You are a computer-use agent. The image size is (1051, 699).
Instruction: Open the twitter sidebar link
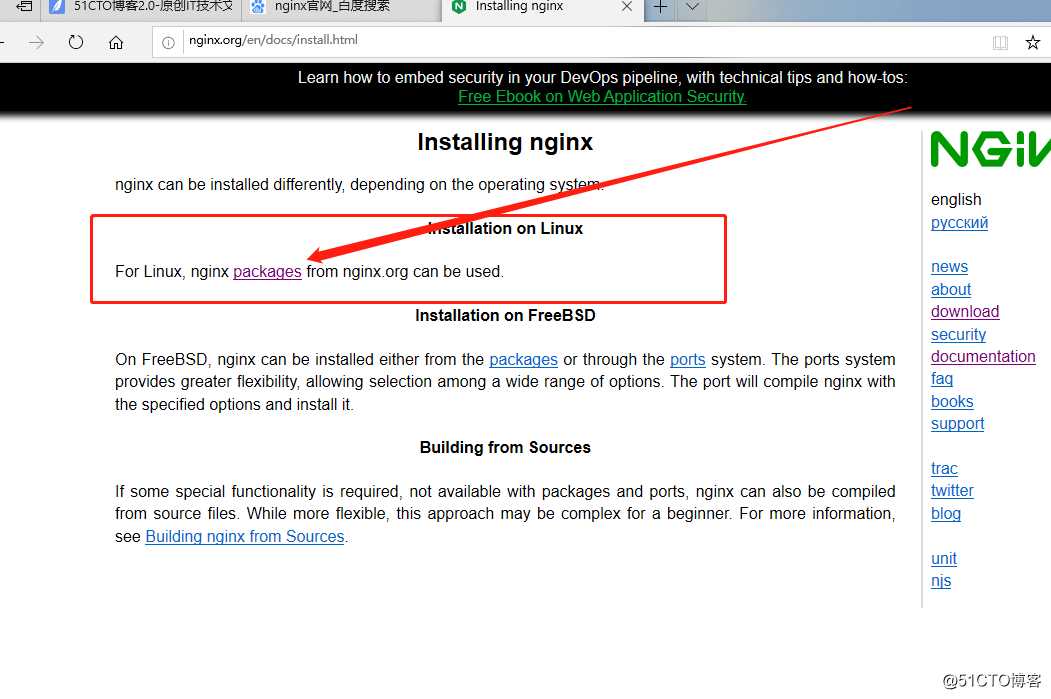952,491
